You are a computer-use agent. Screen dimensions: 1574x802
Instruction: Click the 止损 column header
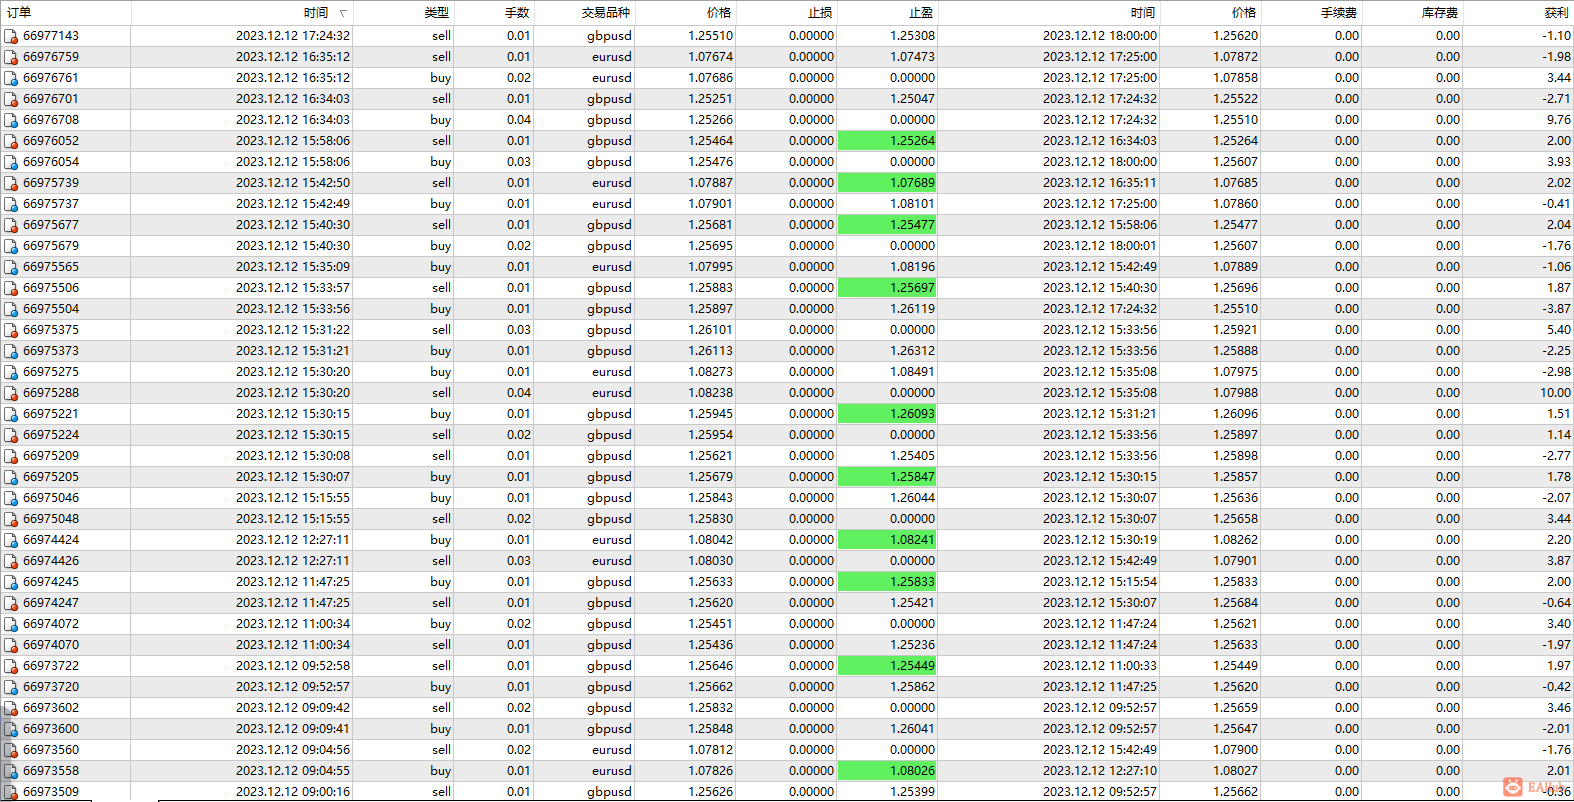pos(820,13)
